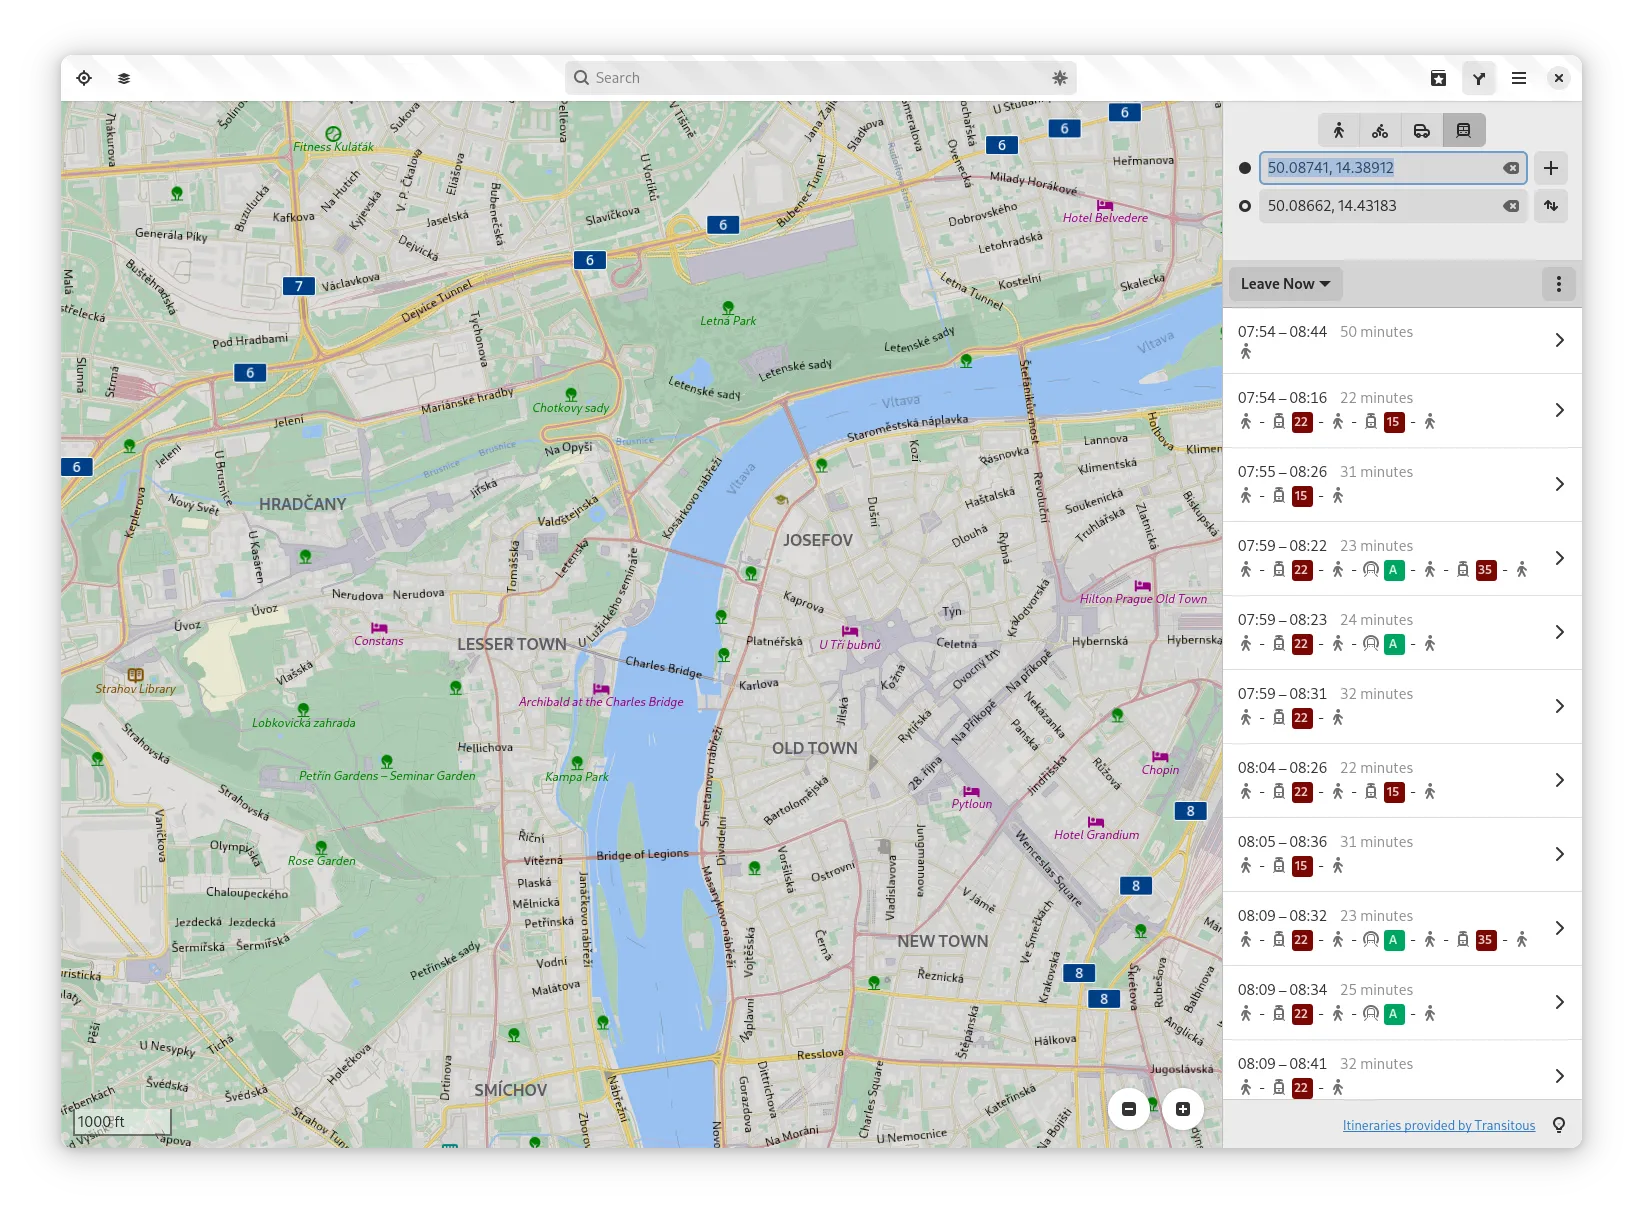The image size is (1643, 1215).
Task: Open the Leave Now time dropdown
Action: pos(1285,284)
